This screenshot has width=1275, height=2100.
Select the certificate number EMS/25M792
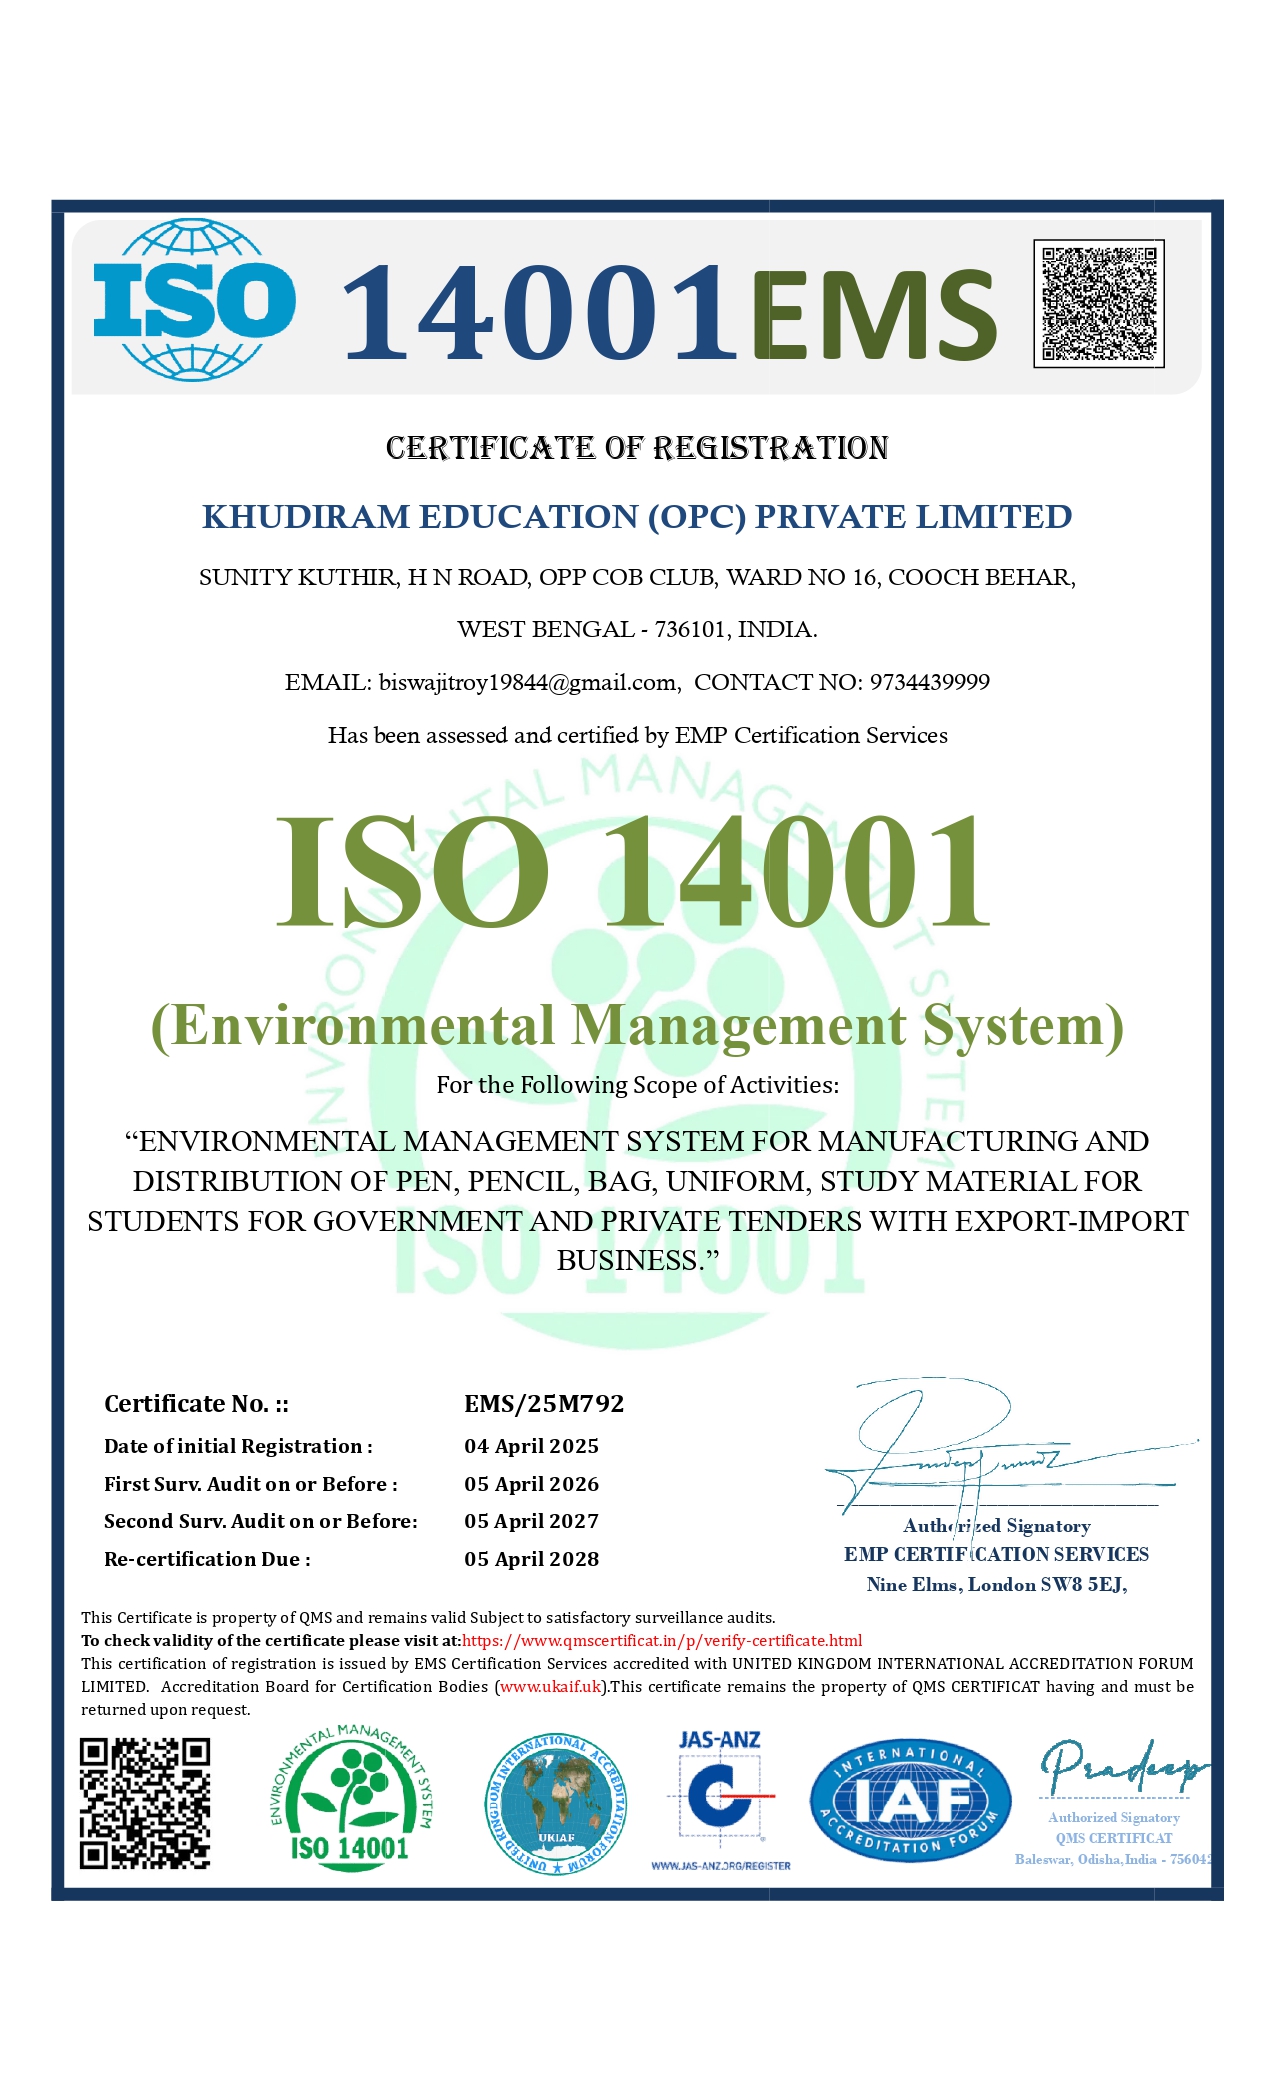tap(544, 1404)
